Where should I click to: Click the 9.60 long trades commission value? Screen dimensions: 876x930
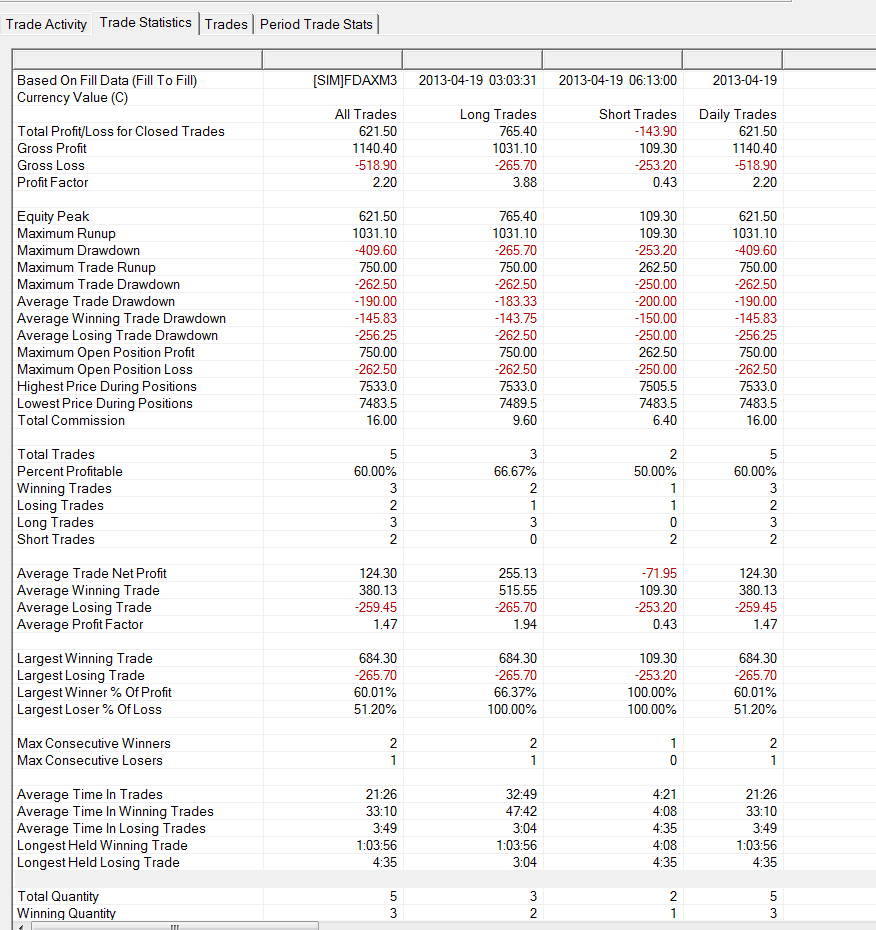[525, 421]
